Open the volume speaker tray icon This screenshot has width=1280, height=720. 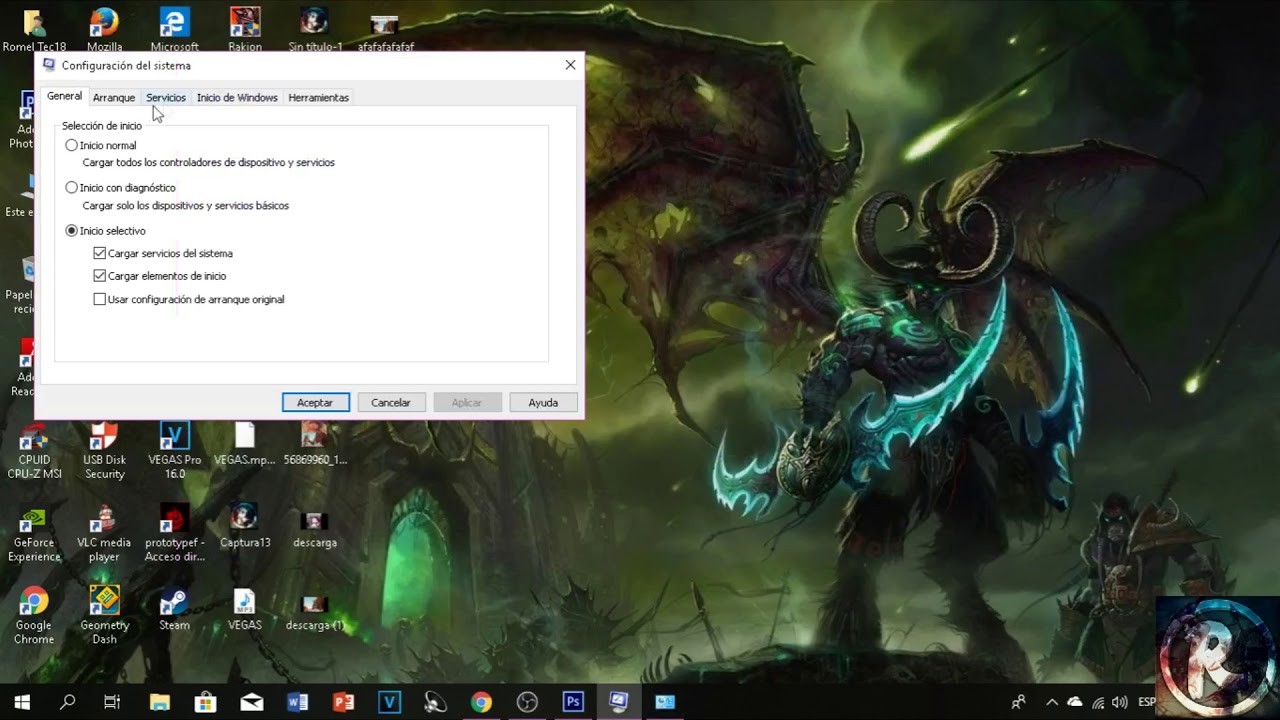pyautogui.click(x=1119, y=702)
